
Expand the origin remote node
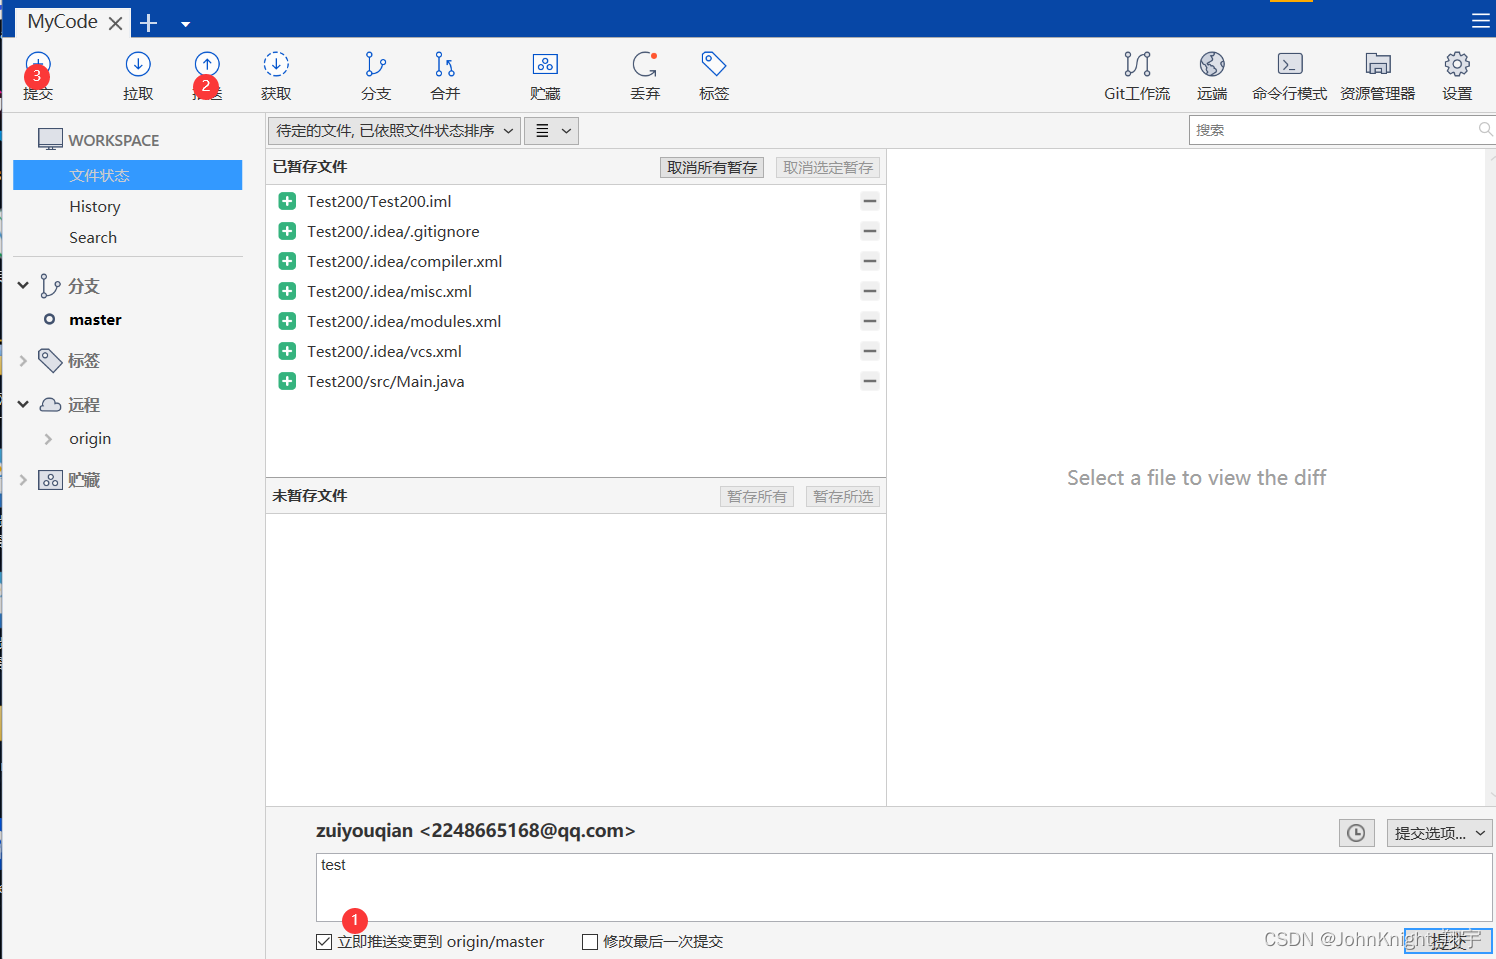click(x=48, y=439)
